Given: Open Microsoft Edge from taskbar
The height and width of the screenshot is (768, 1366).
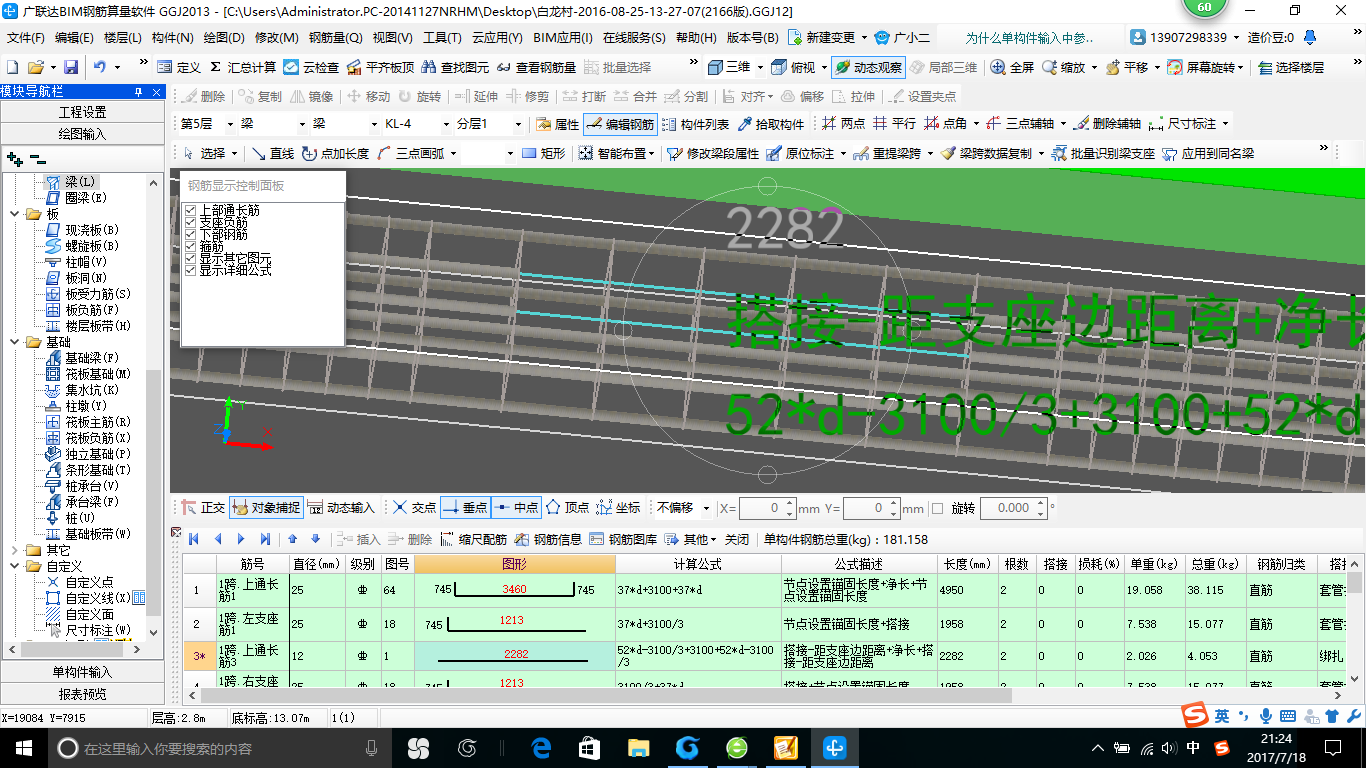Looking at the screenshot, I should tap(542, 747).
